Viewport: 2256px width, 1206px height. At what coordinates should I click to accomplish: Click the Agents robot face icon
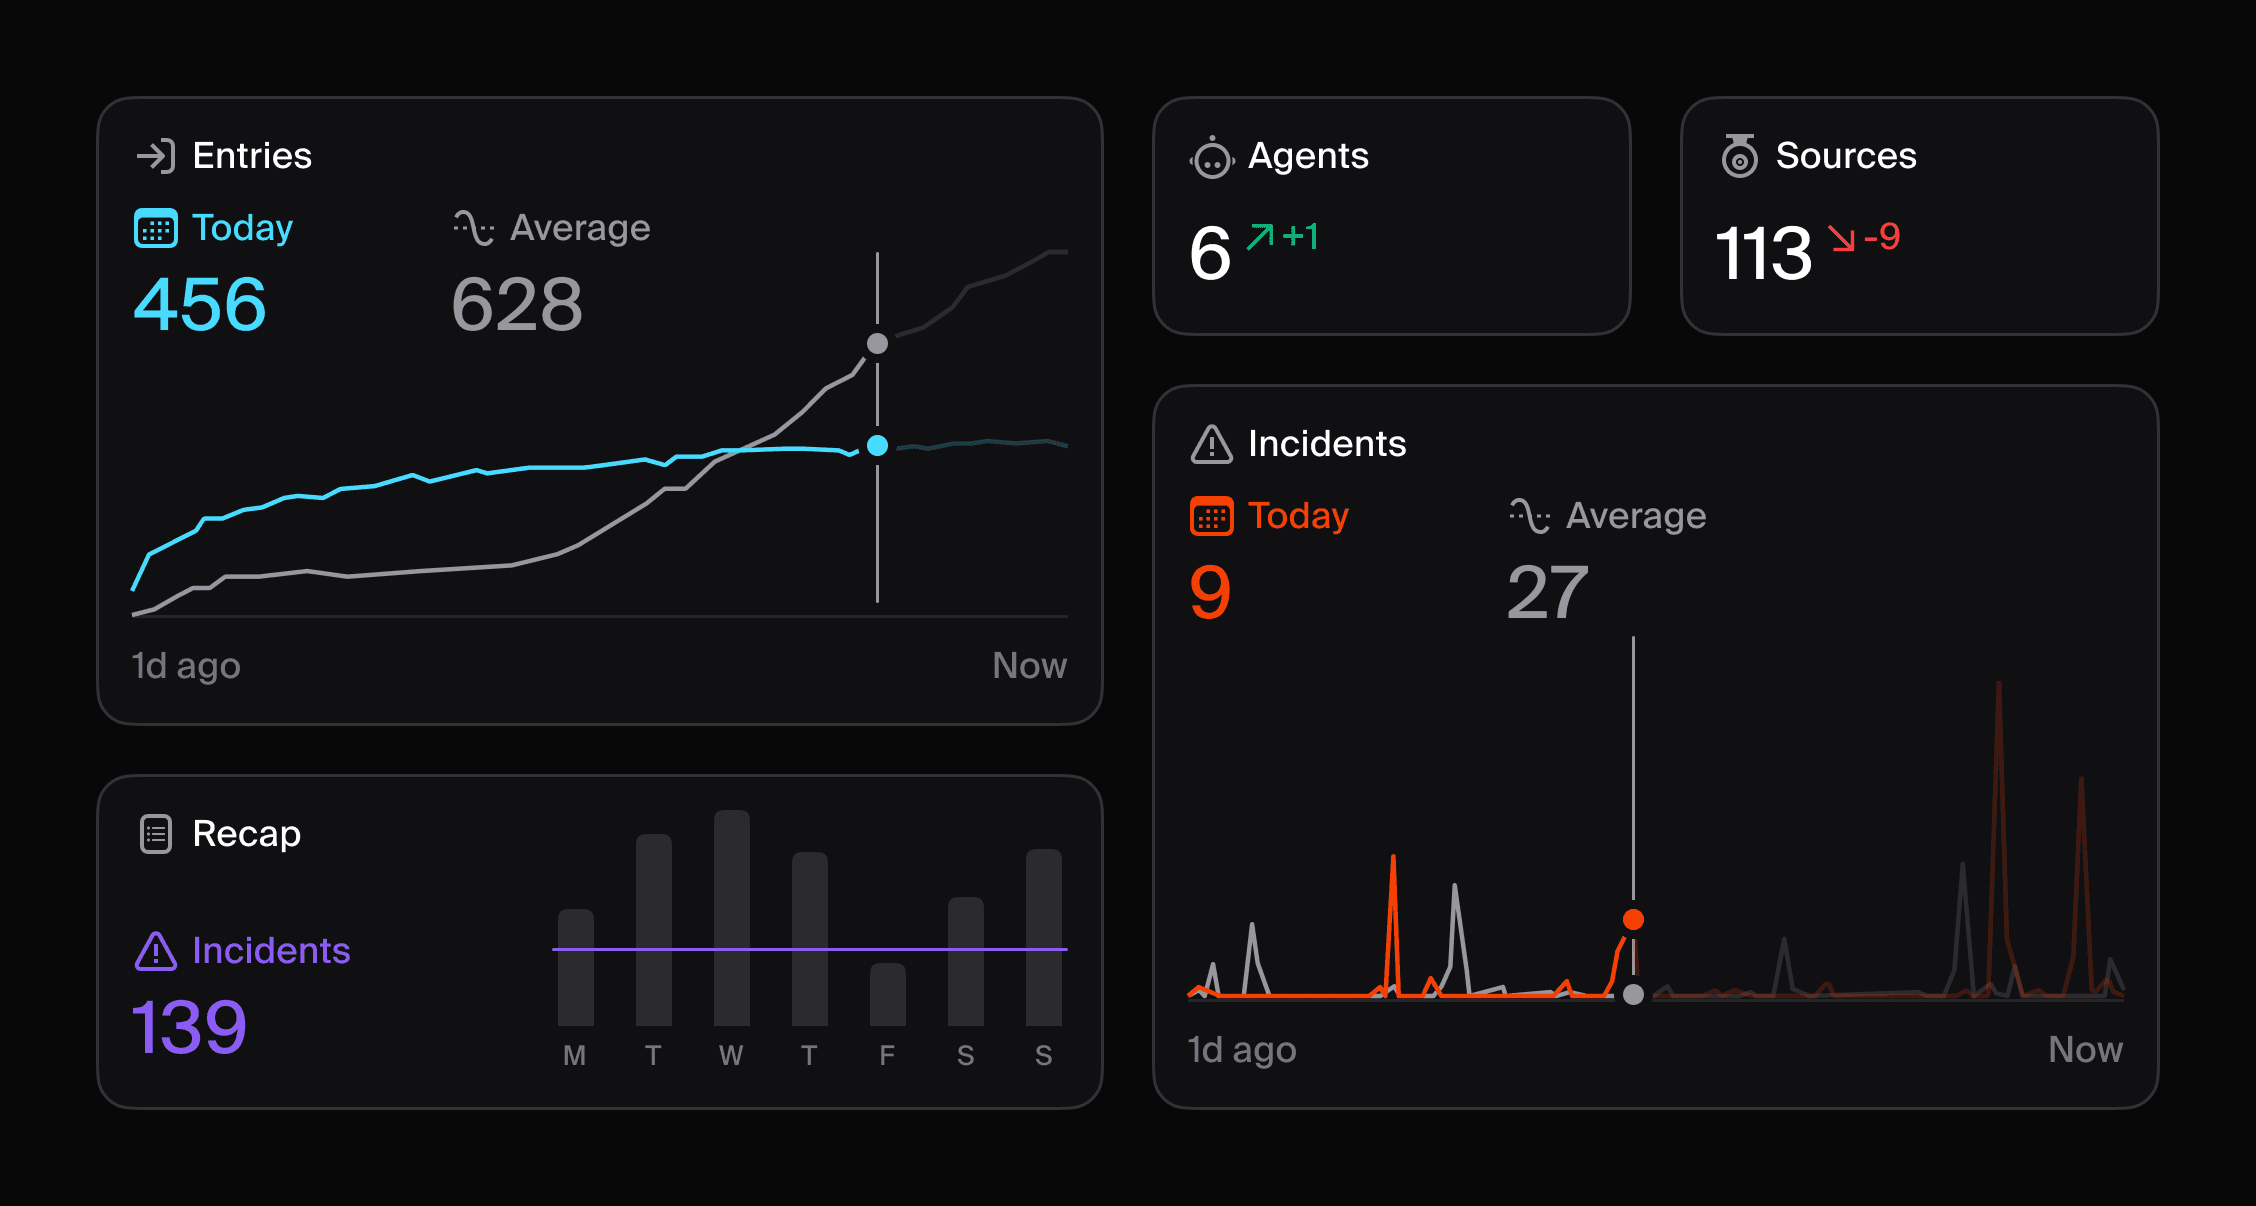1212,157
